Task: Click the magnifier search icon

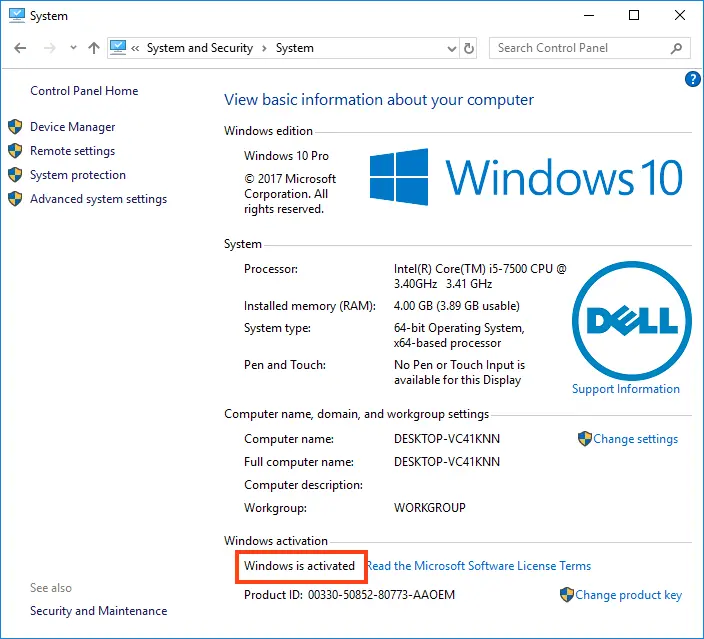Action: tap(676, 48)
